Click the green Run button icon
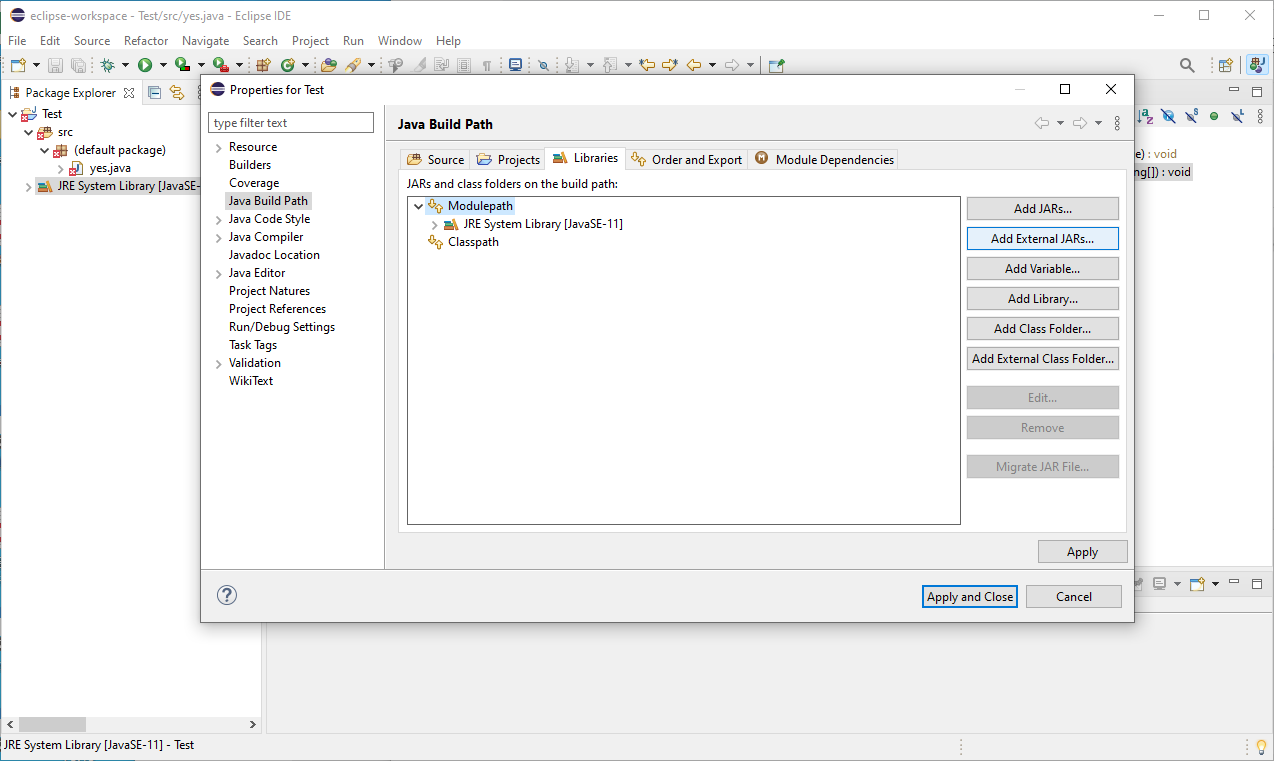Screen dimensions: 1274x761 click(145, 65)
